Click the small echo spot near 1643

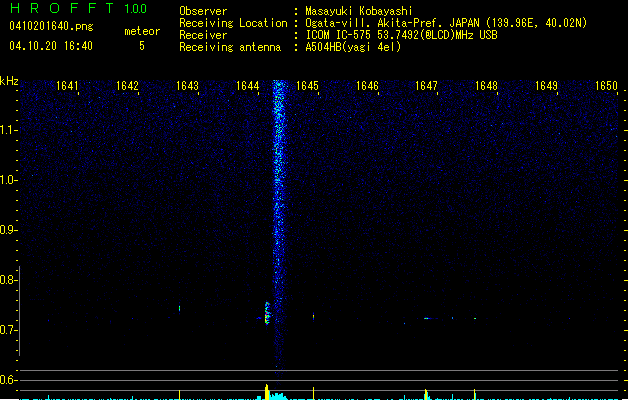[x=179, y=309]
